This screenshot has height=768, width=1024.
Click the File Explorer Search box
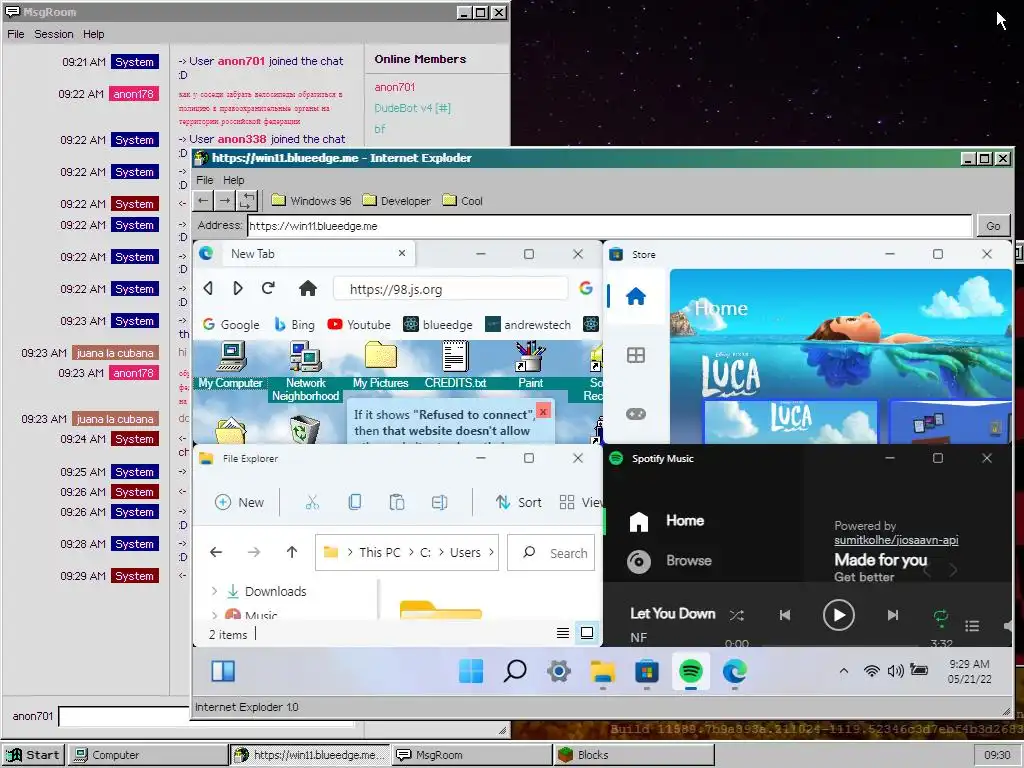pos(551,552)
